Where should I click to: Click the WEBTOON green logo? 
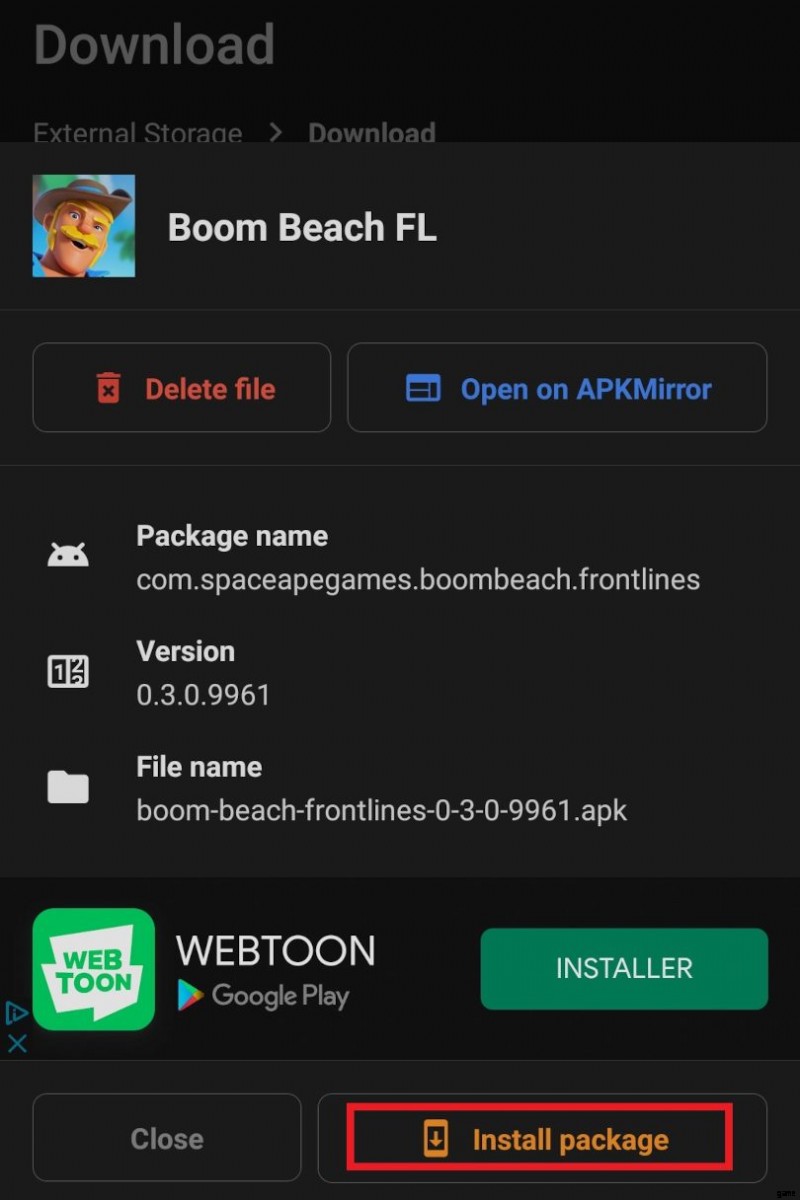pyautogui.click(x=94, y=969)
